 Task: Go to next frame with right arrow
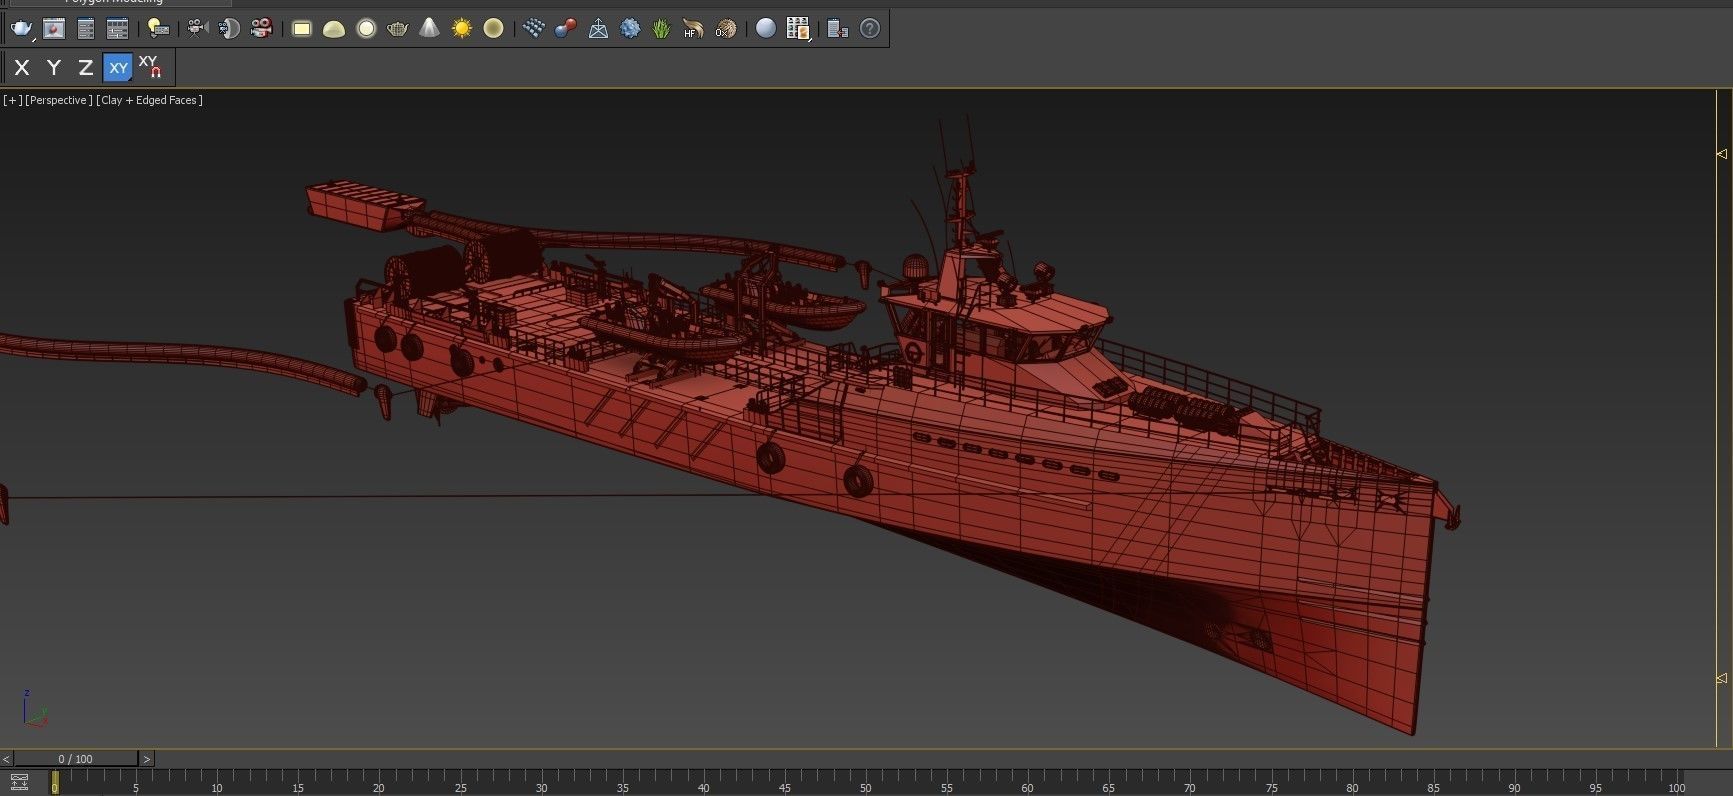coord(147,759)
